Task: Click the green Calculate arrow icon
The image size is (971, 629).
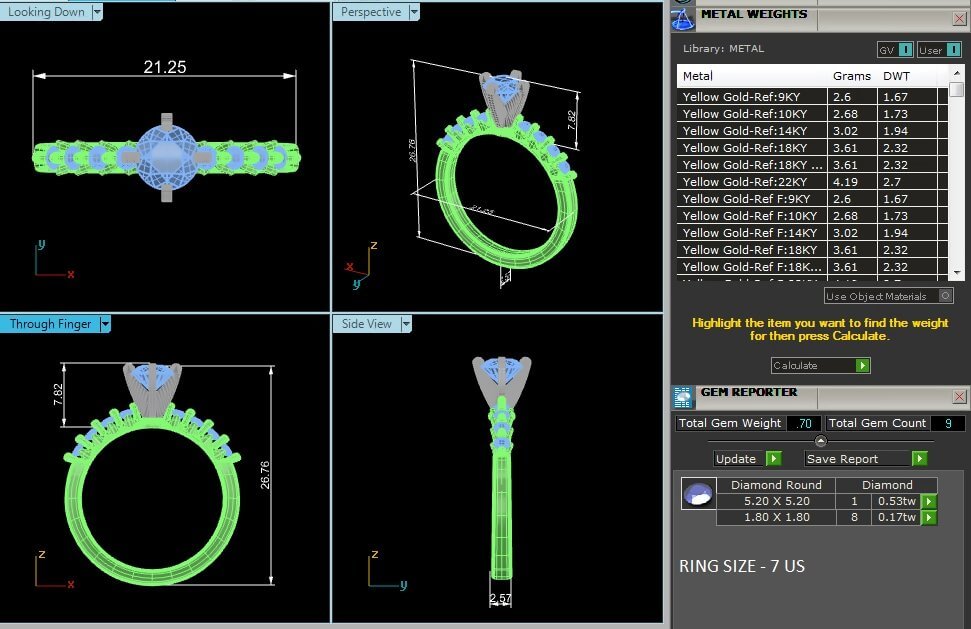Action: [x=862, y=366]
